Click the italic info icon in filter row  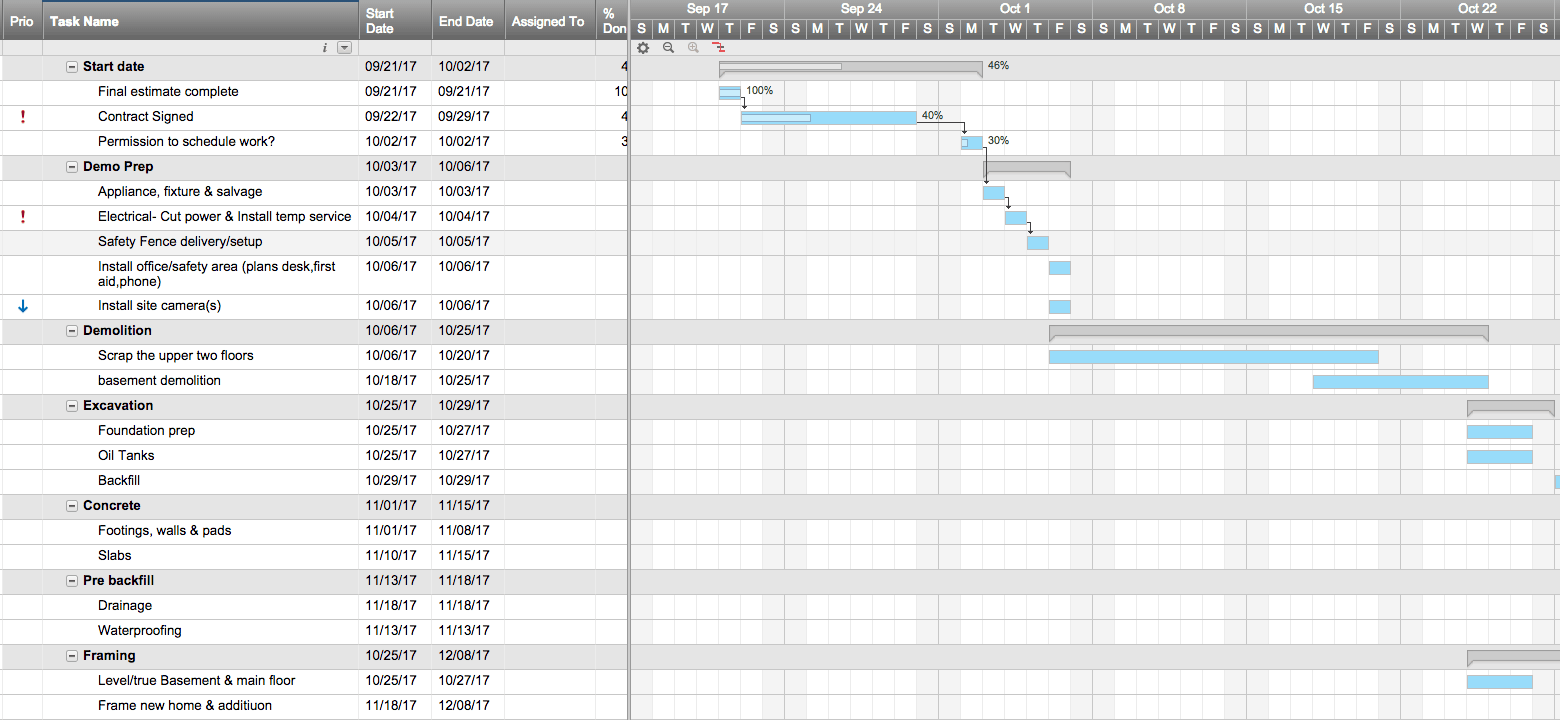324,47
